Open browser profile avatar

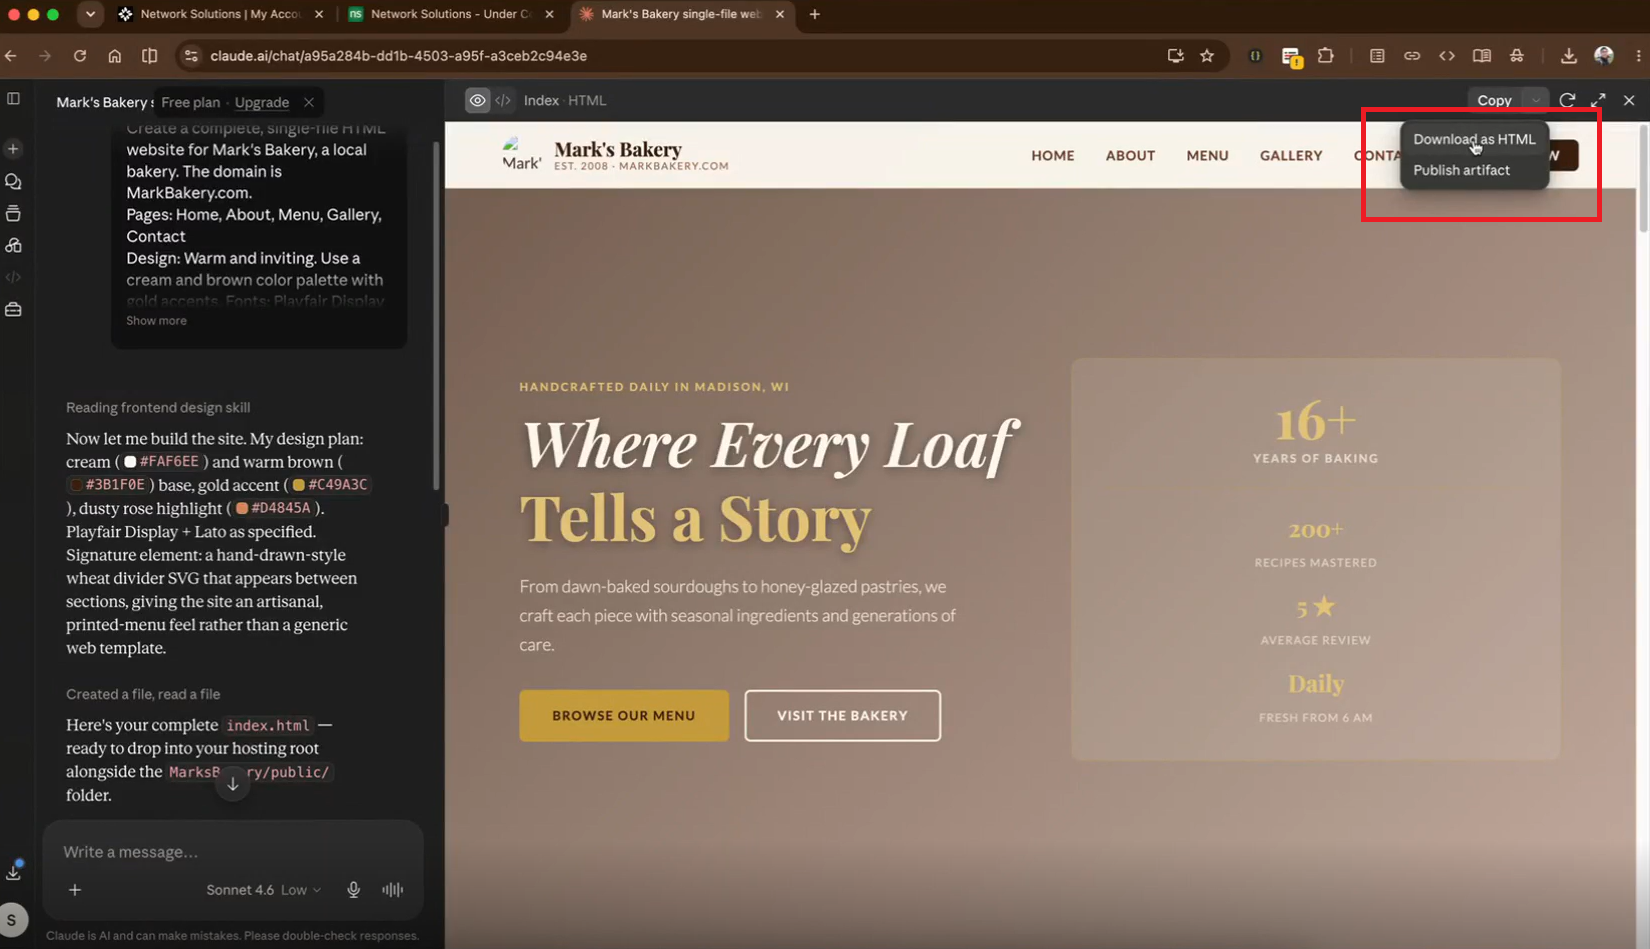[x=1604, y=56]
